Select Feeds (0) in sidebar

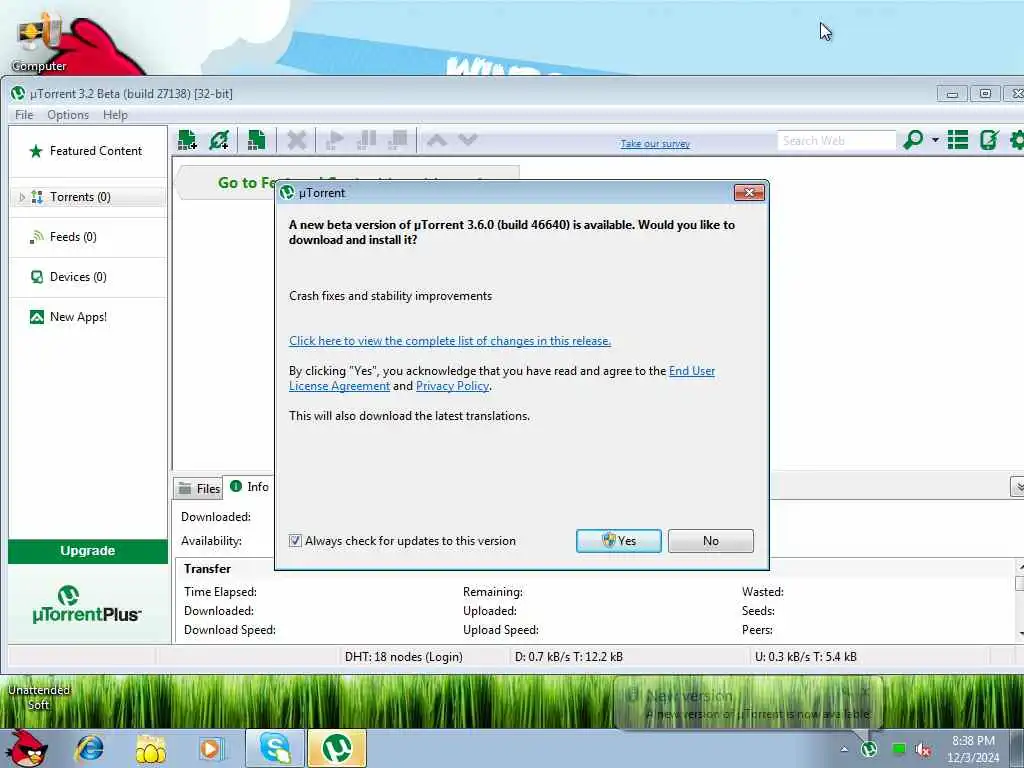[88, 236]
